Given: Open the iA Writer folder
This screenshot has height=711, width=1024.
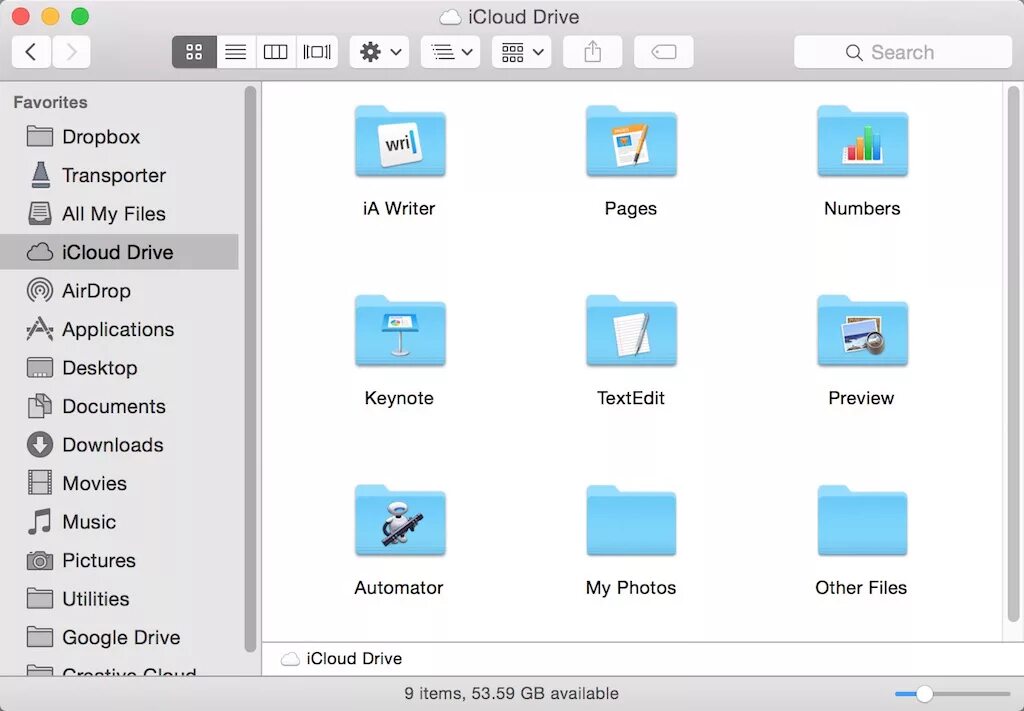Looking at the screenshot, I should 400,142.
